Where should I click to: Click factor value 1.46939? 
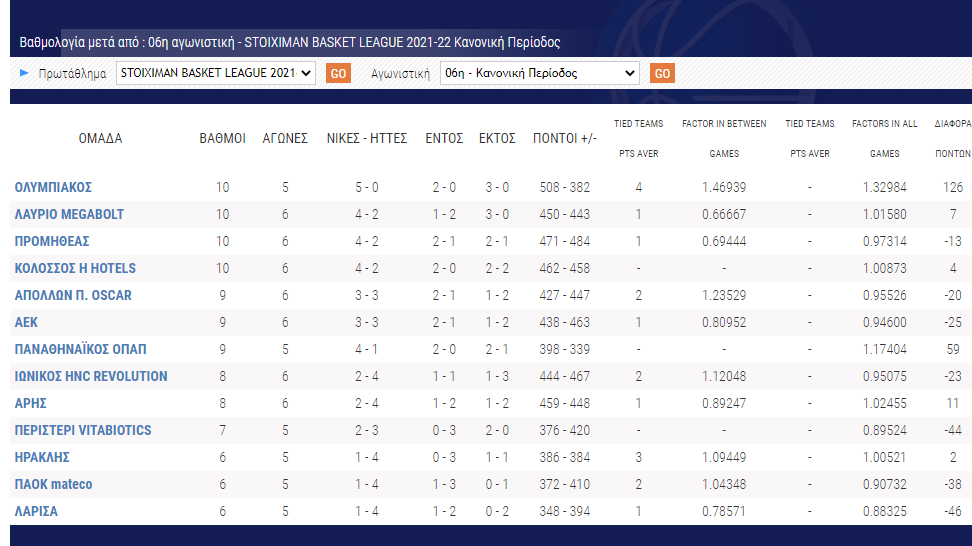(724, 187)
